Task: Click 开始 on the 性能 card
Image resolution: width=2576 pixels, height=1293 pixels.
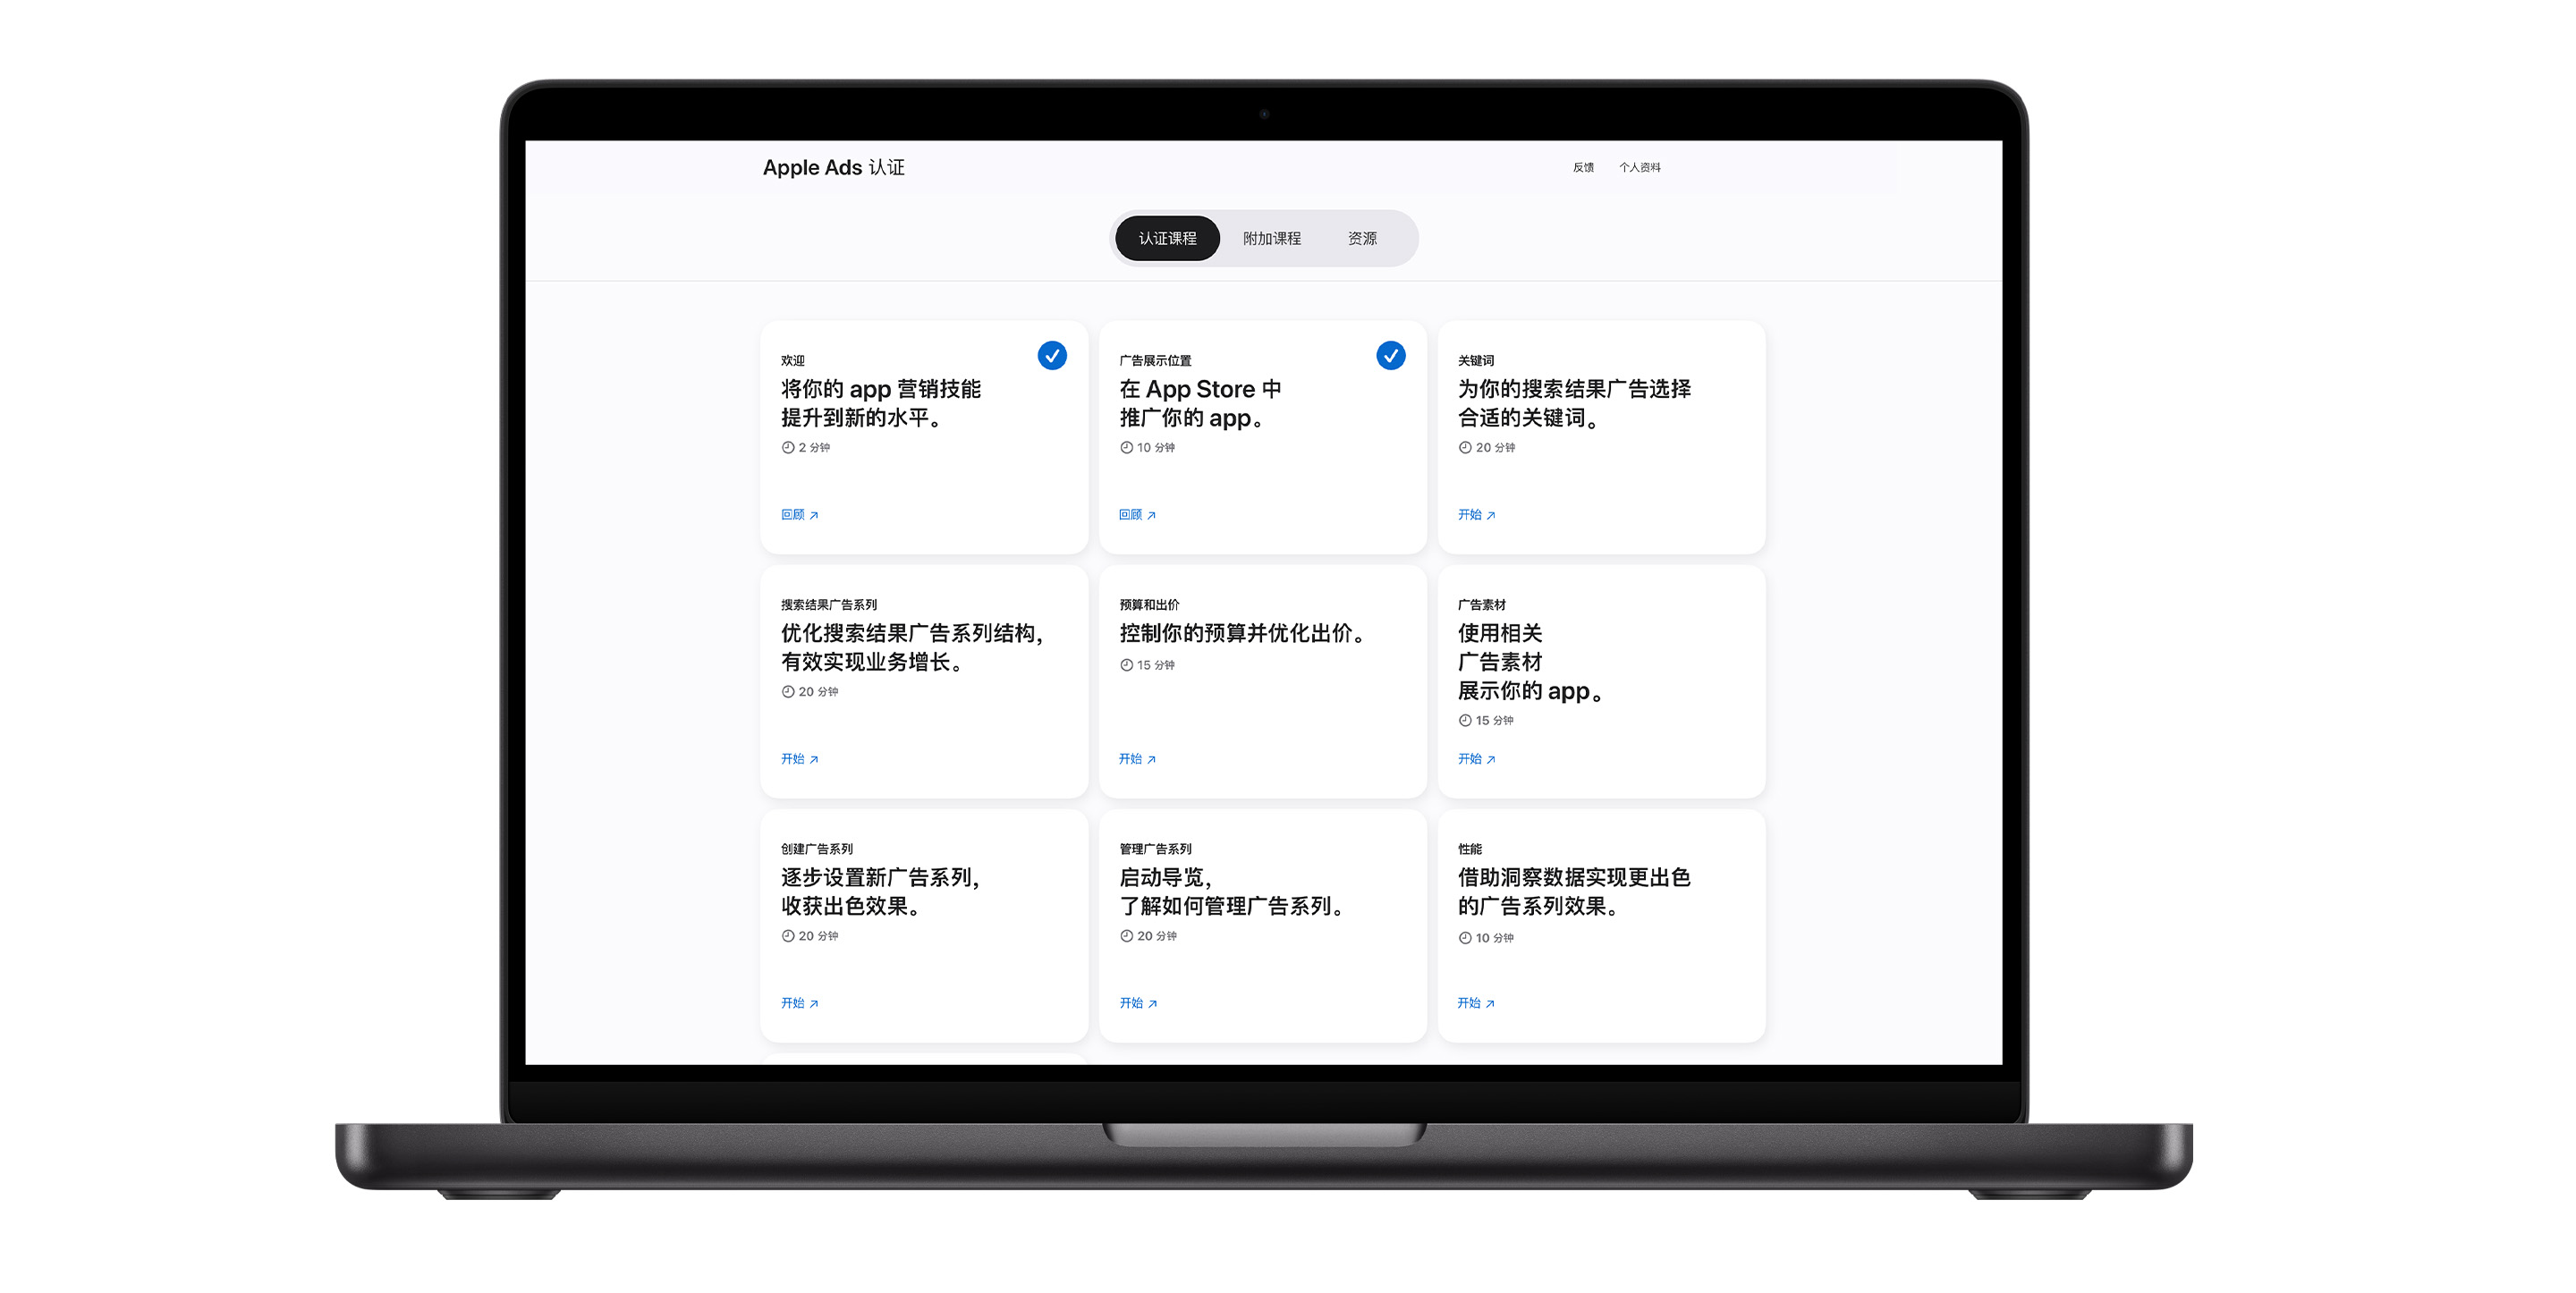Action: coord(1475,1002)
